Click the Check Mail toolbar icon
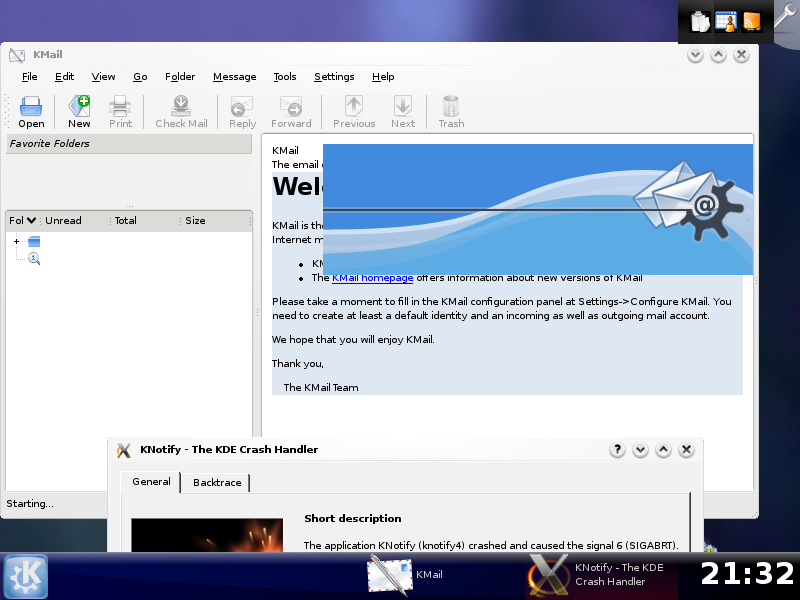Image resolution: width=800 pixels, height=600 pixels. pos(181,106)
